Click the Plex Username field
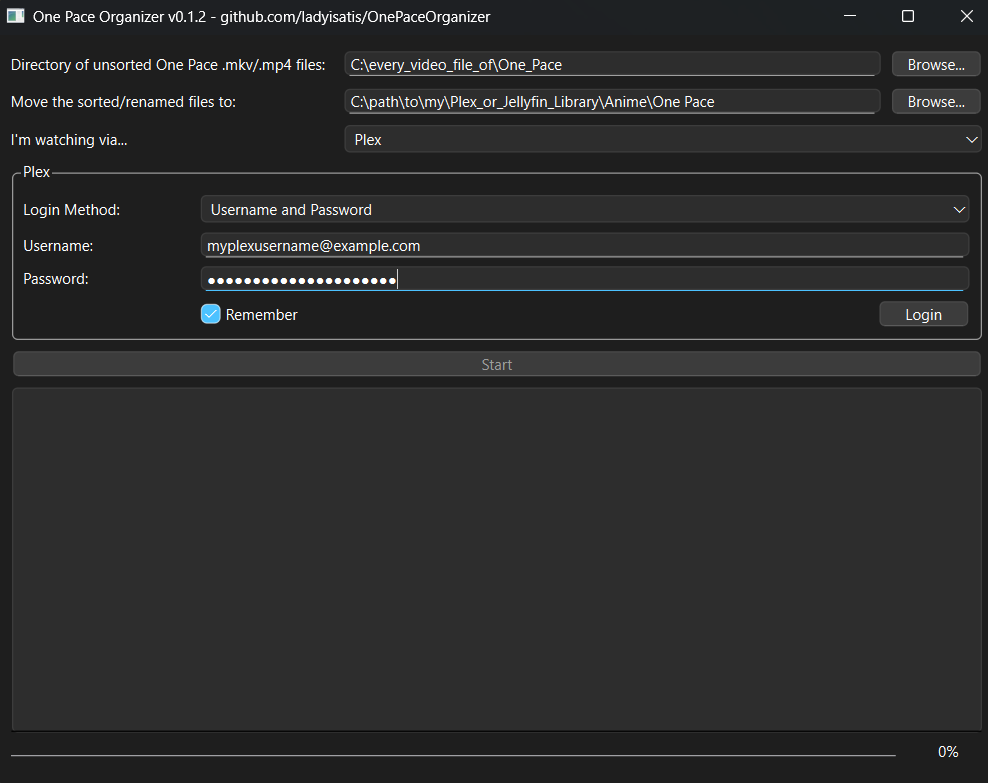 point(585,245)
